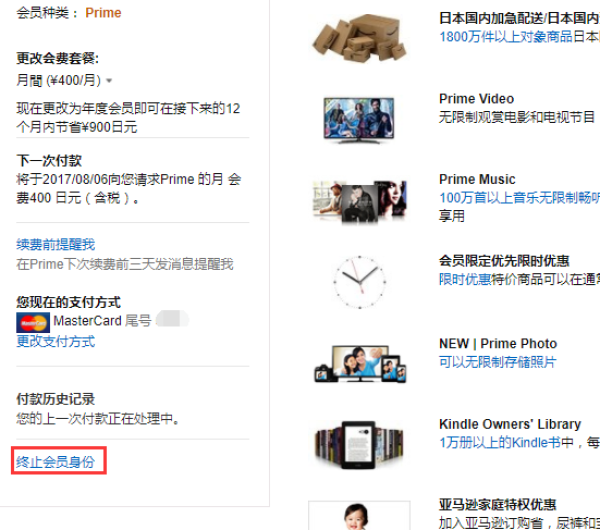Open the Kindle e-reader library image
The image size is (600, 530).
(359, 445)
